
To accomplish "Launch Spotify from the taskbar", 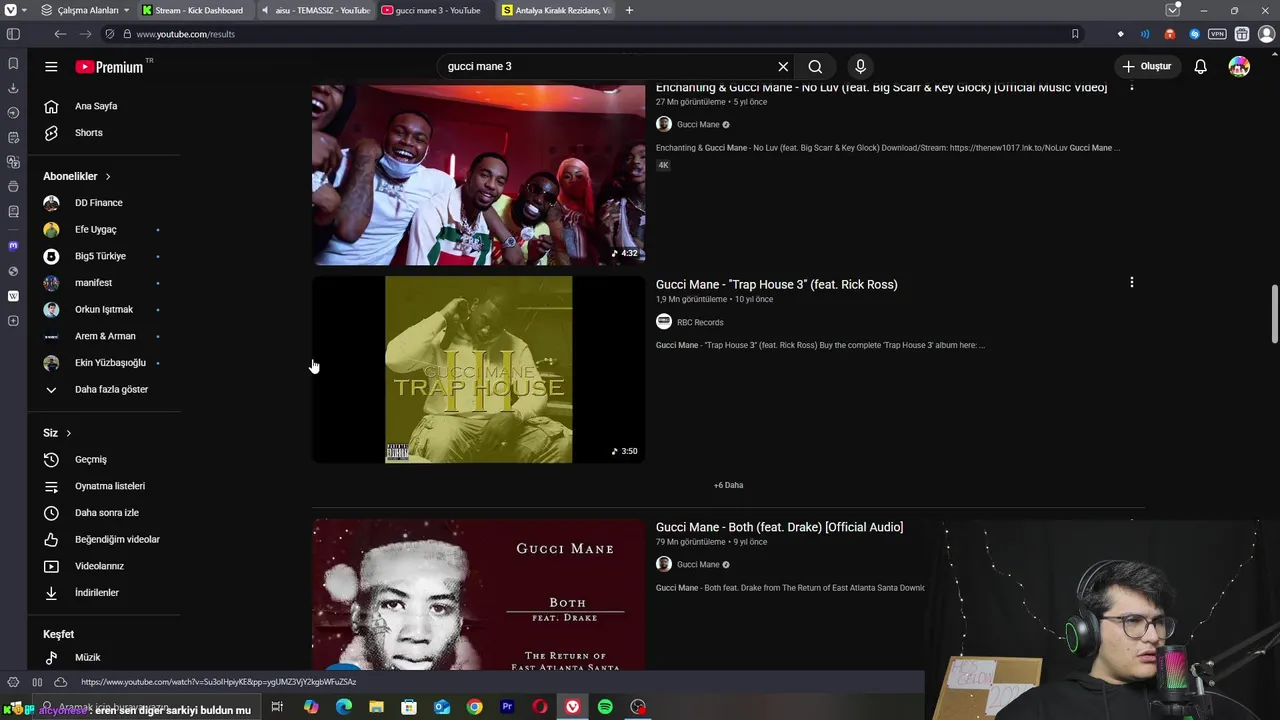I will [605, 707].
